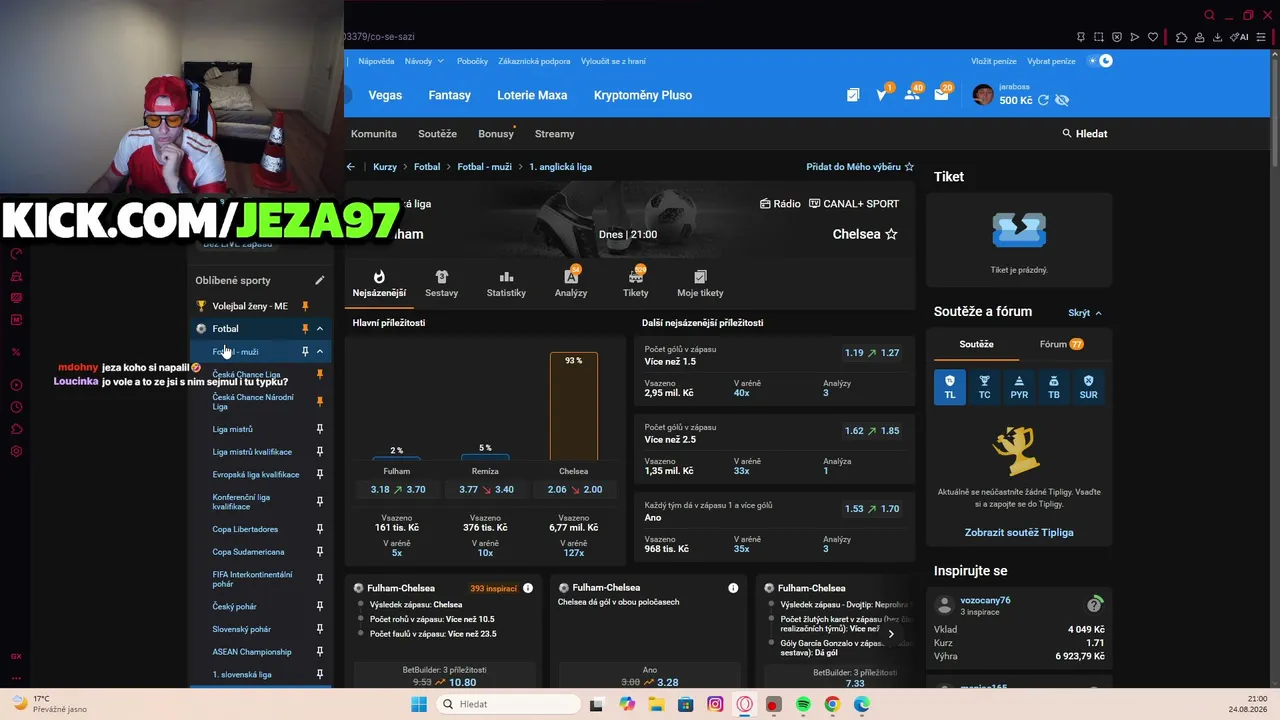Open the Radio broadcast icon

(x=780, y=204)
